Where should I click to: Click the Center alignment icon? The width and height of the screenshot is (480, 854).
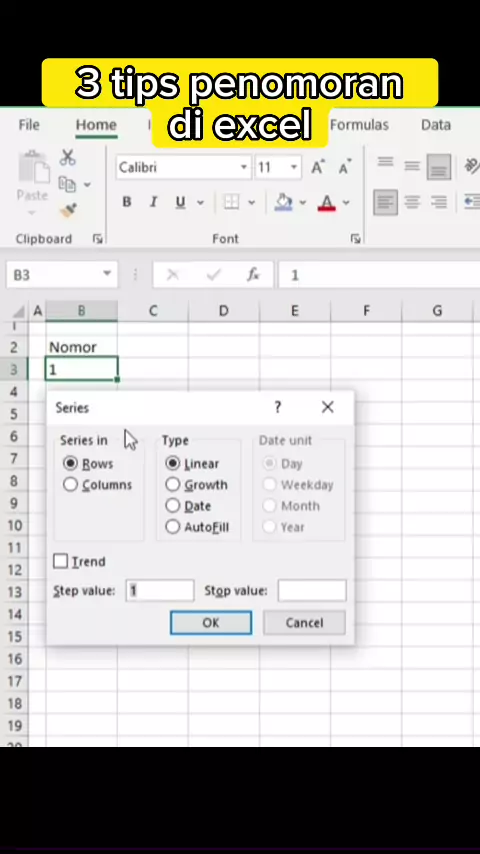pyautogui.click(x=412, y=202)
